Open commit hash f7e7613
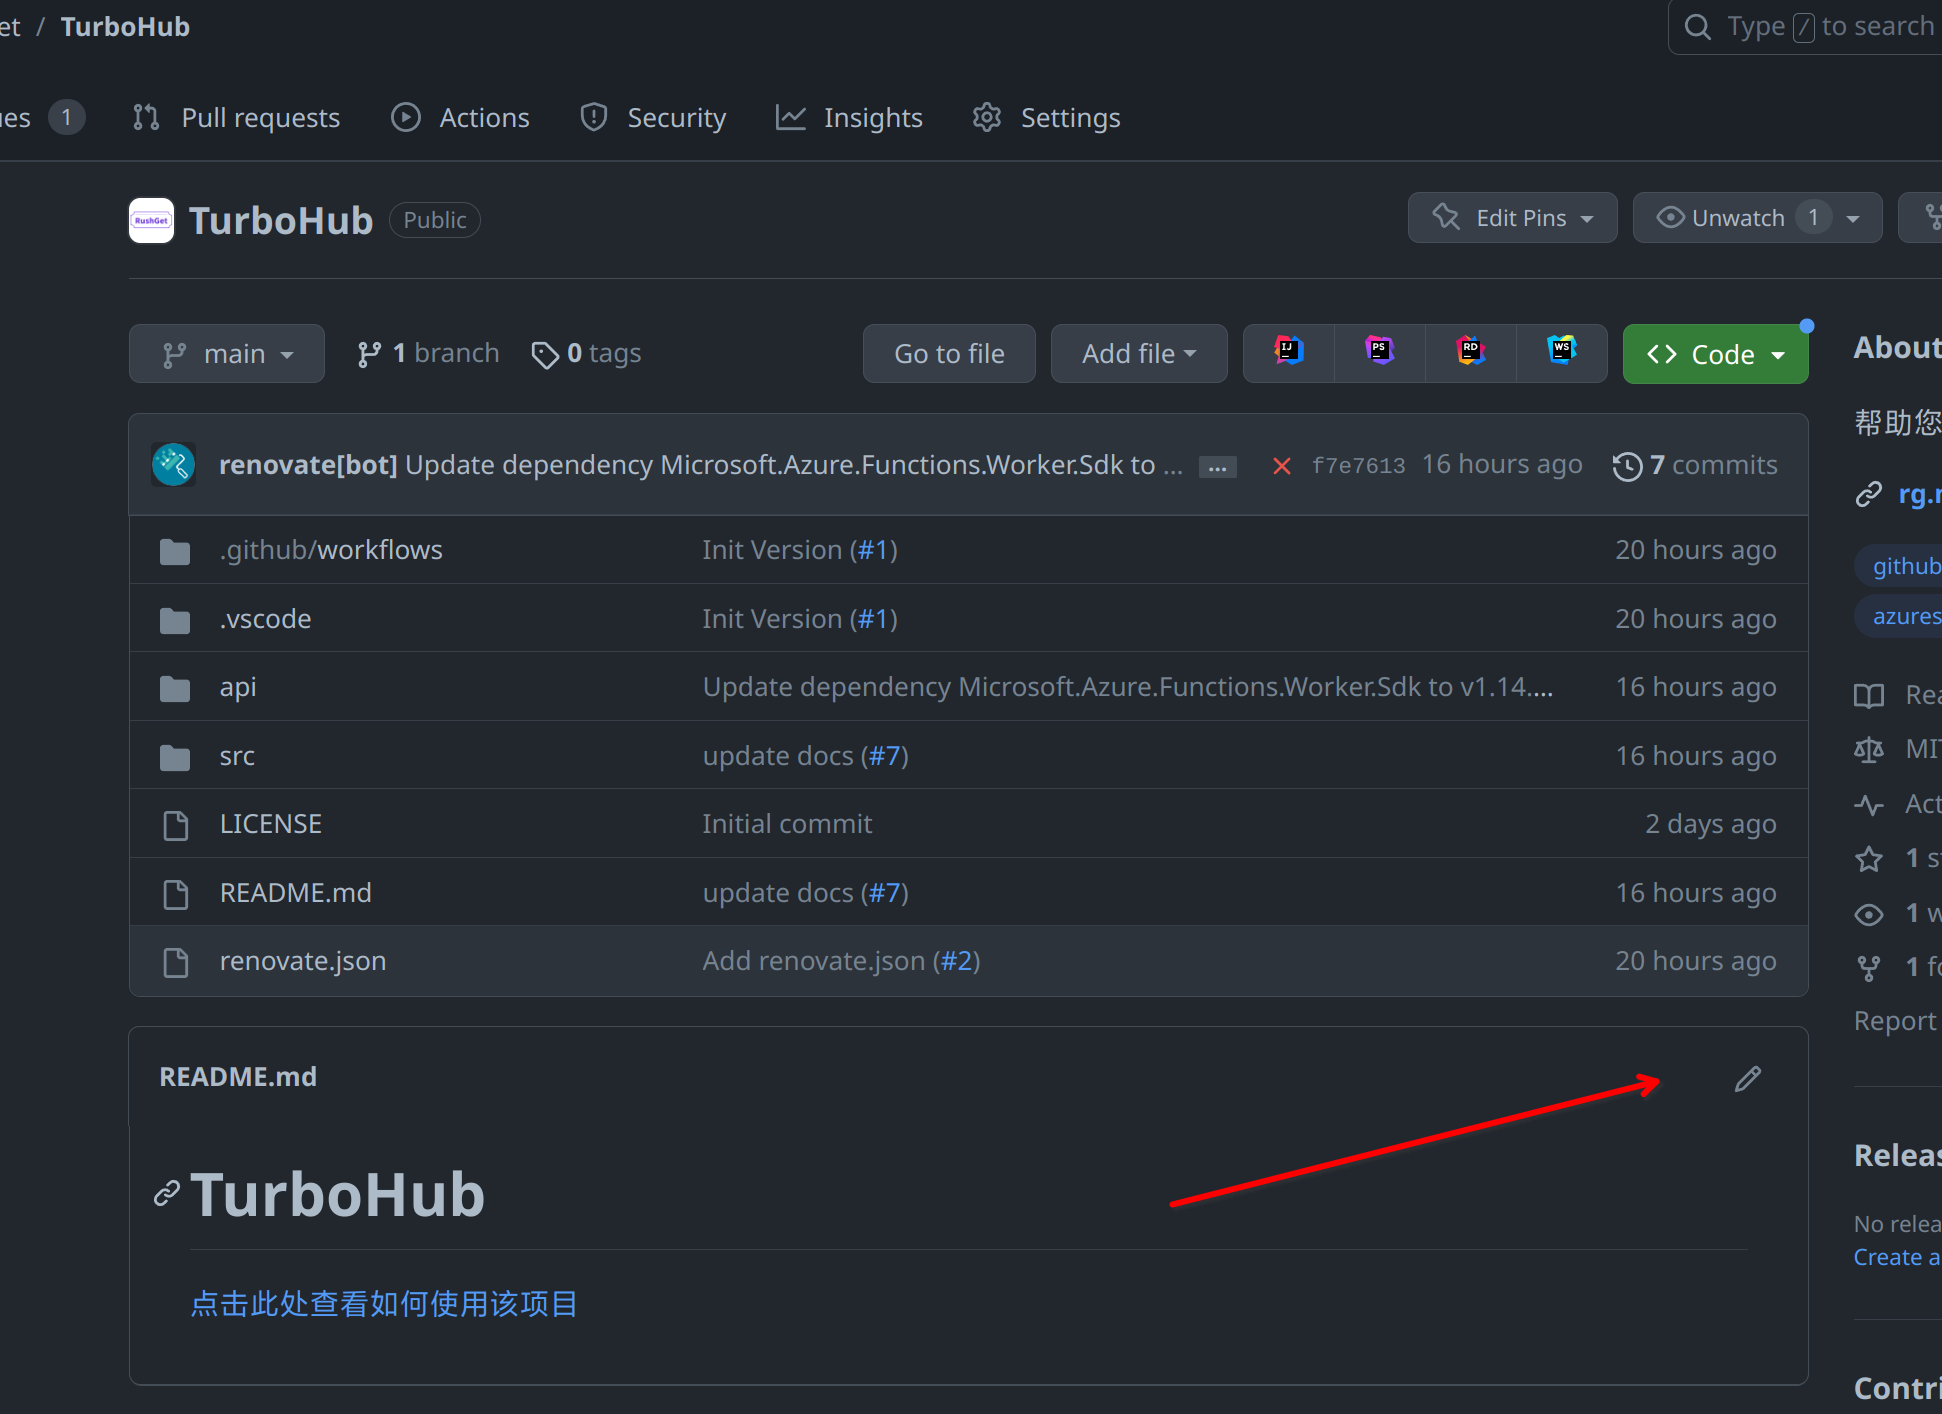The width and height of the screenshot is (1942, 1414). 1358,466
